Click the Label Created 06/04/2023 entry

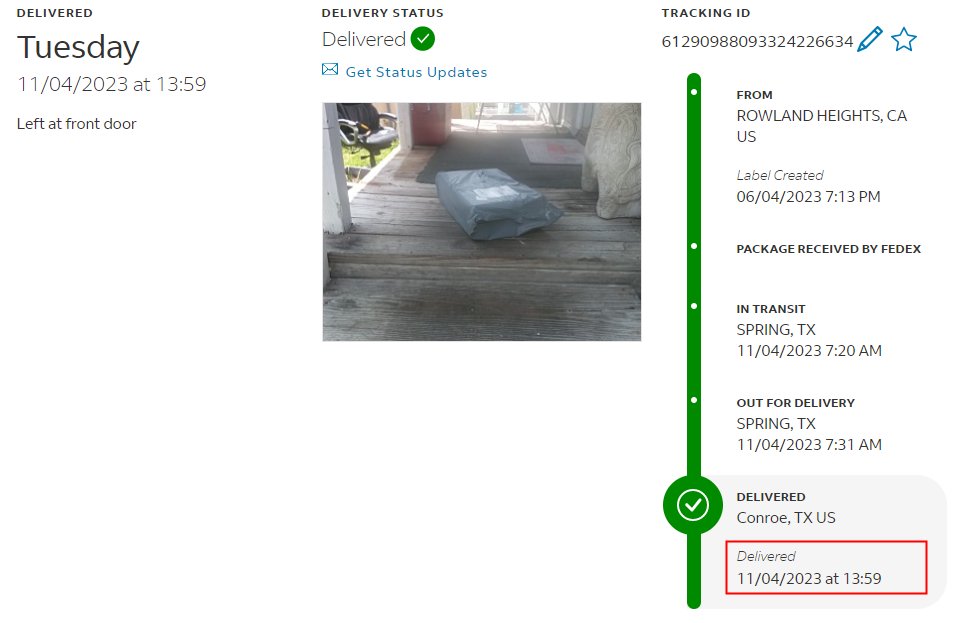coord(808,186)
